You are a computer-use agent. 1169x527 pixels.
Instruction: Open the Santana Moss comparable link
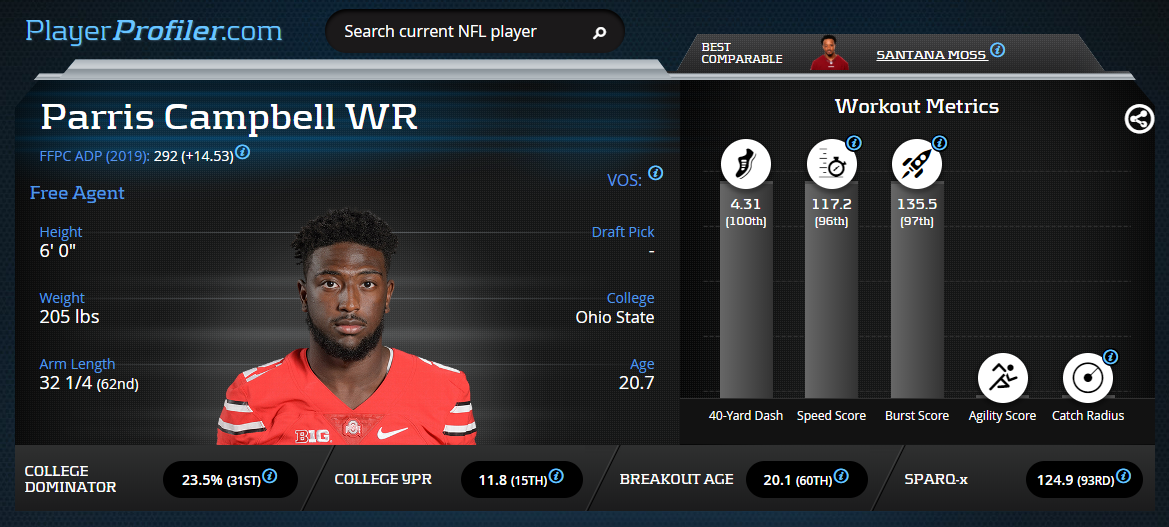(932, 55)
